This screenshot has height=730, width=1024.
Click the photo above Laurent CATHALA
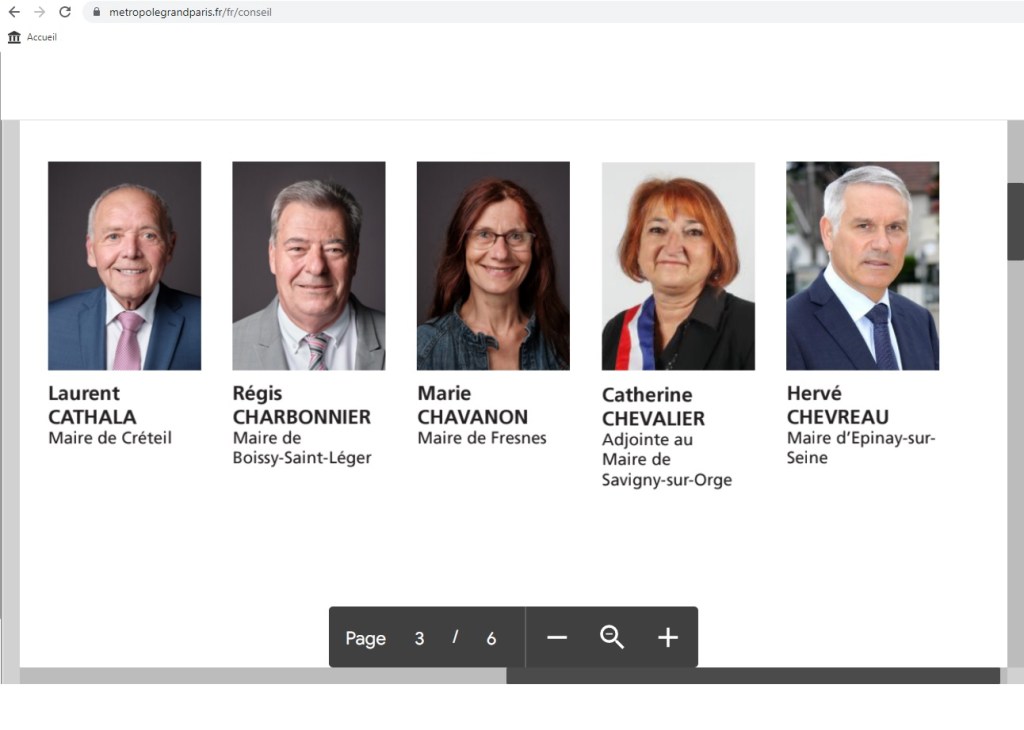(x=124, y=266)
